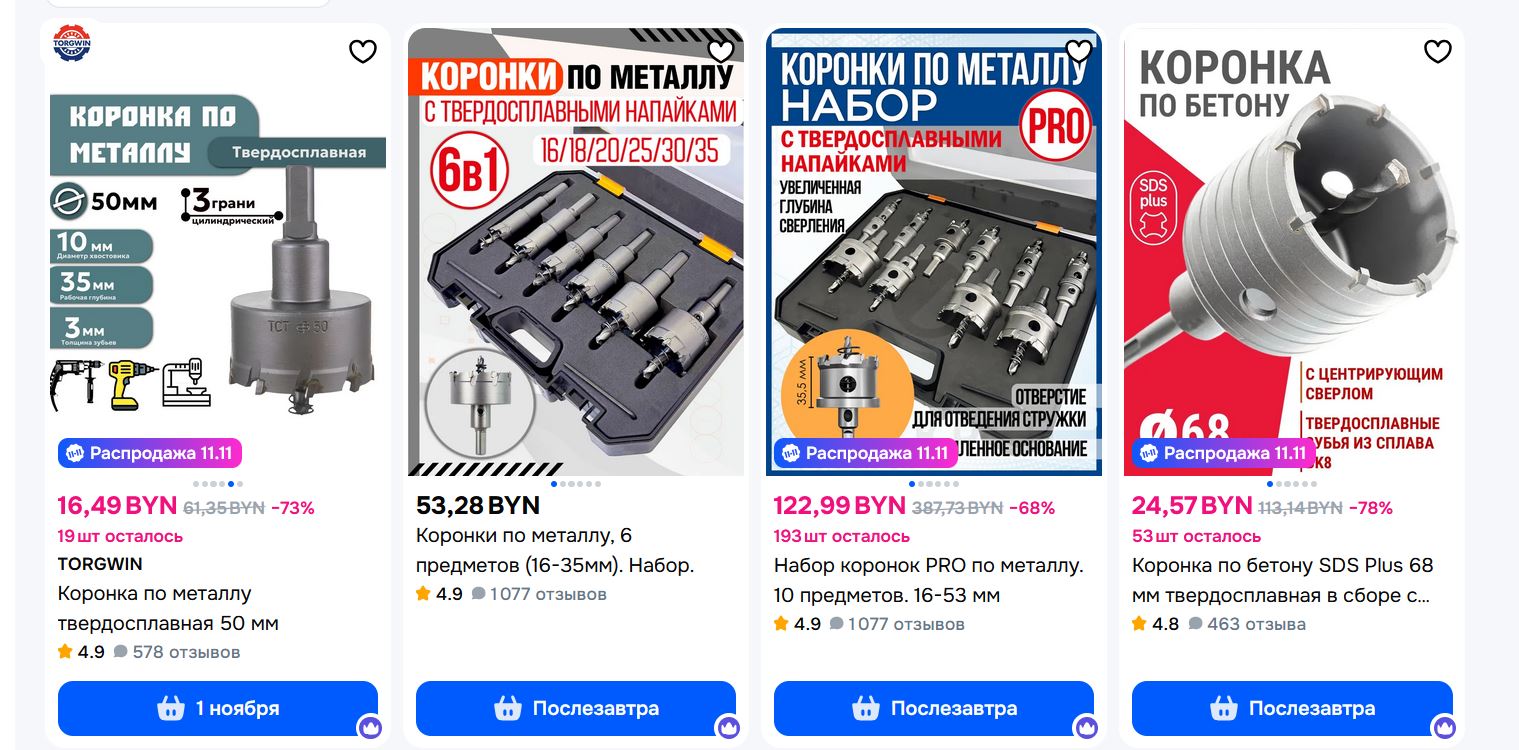Add the PRO 10-piece set to favorites
This screenshot has height=750, width=1519.
[1079, 51]
